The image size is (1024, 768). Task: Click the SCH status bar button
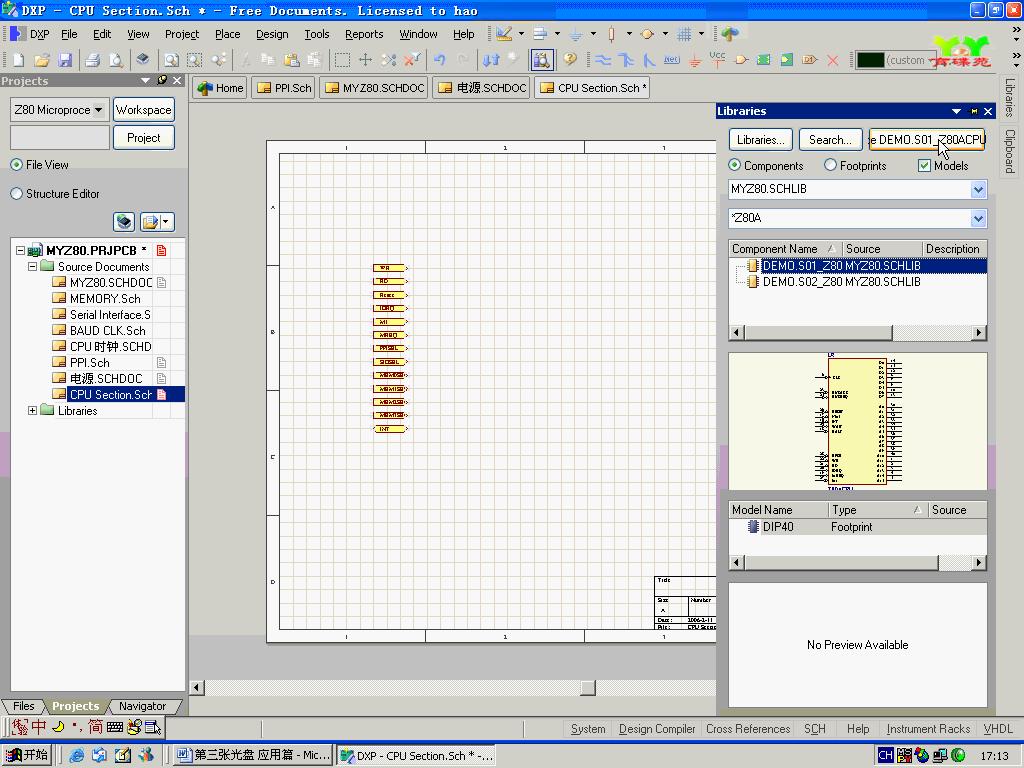tap(814, 729)
